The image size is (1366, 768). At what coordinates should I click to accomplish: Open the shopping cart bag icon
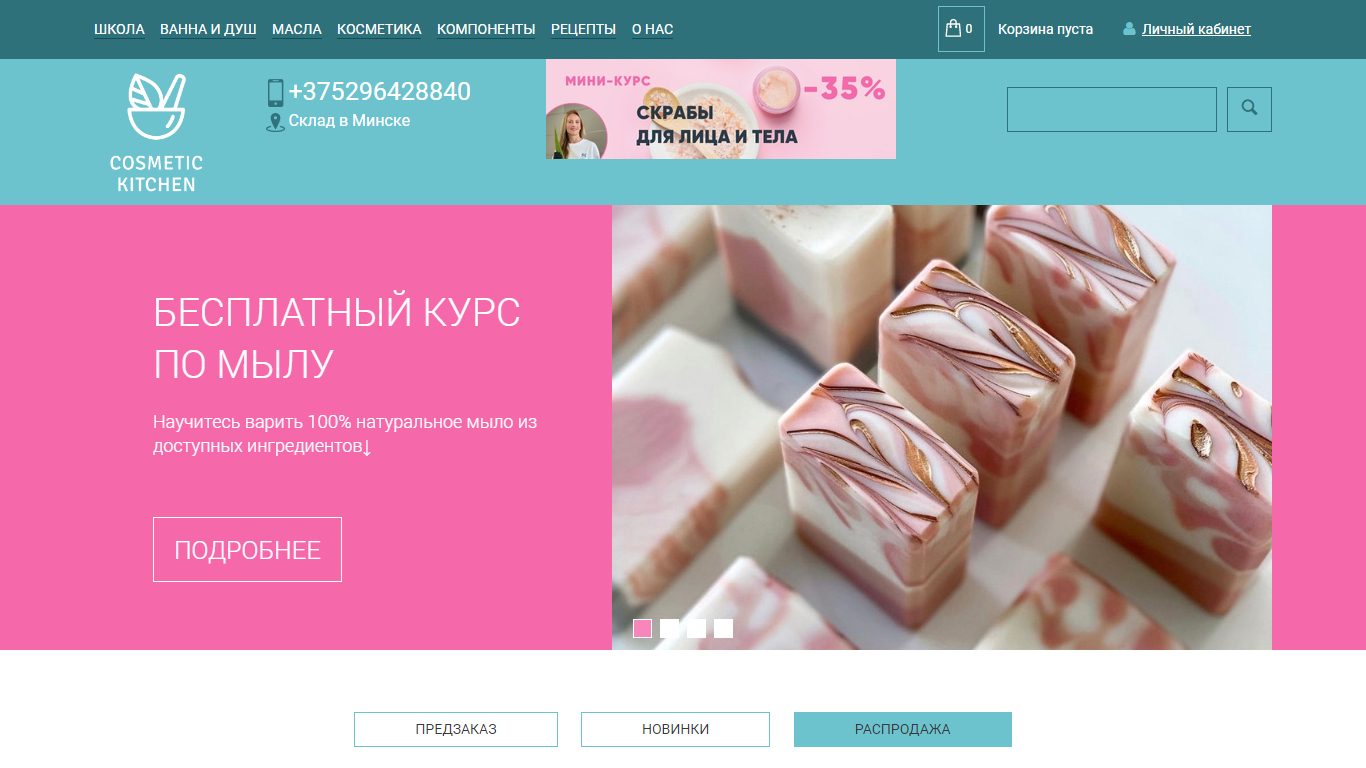(953, 28)
